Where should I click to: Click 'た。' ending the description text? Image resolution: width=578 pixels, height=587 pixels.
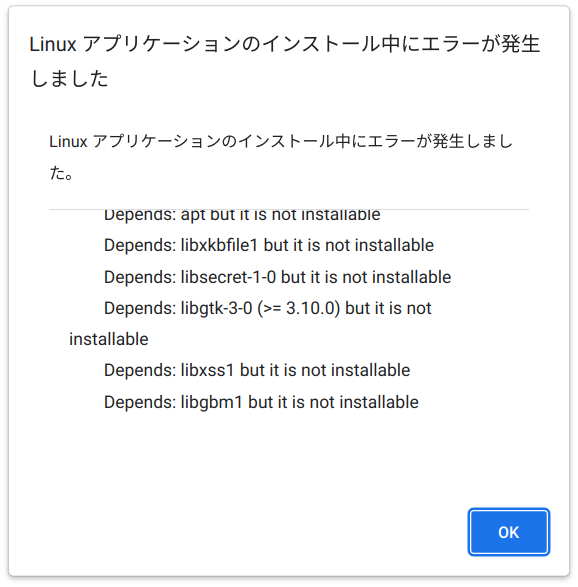(x=61, y=173)
